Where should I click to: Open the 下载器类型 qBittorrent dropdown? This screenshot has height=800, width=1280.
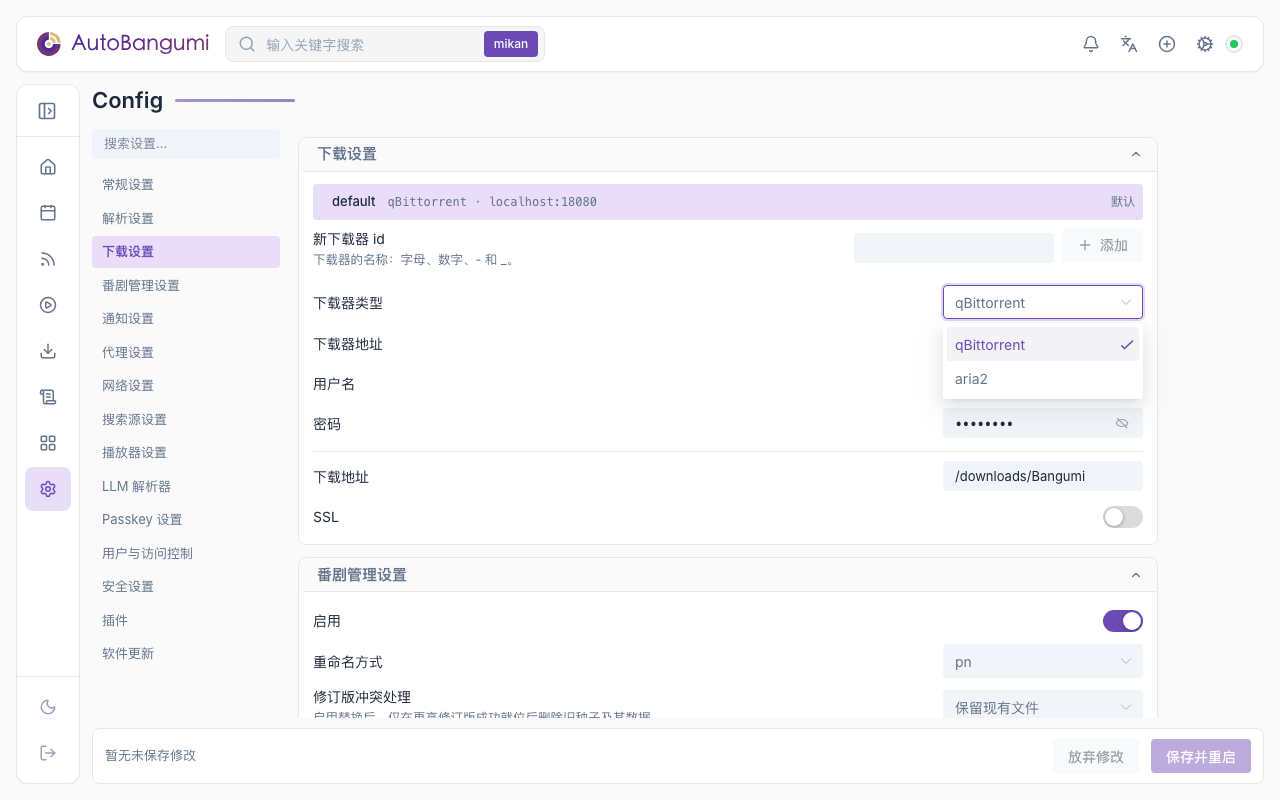tap(1042, 303)
